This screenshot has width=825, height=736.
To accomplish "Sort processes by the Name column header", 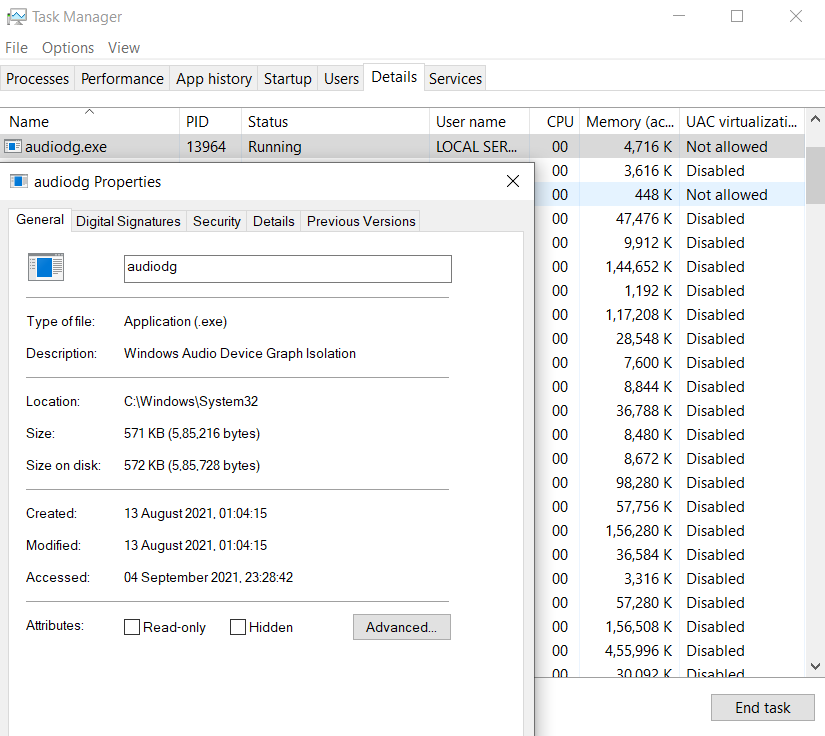I will [x=29, y=122].
